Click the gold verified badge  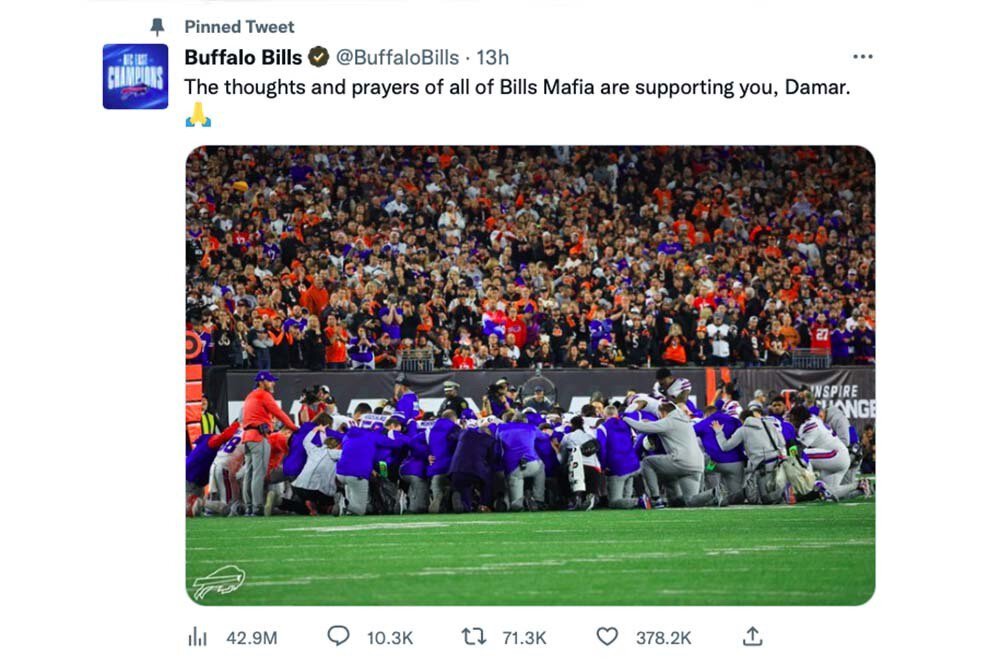318,57
